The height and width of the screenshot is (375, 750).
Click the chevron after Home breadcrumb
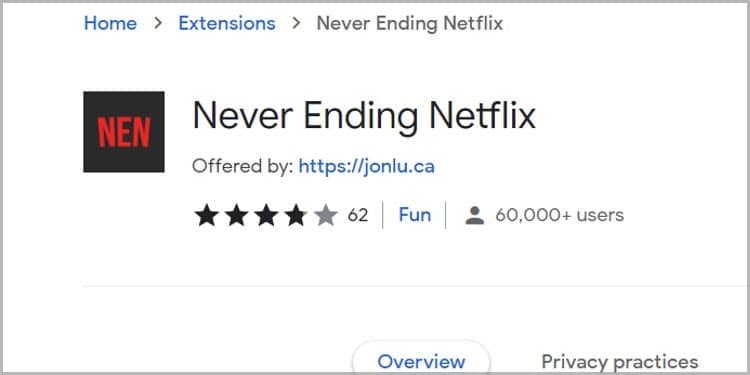[x=158, y=23]
